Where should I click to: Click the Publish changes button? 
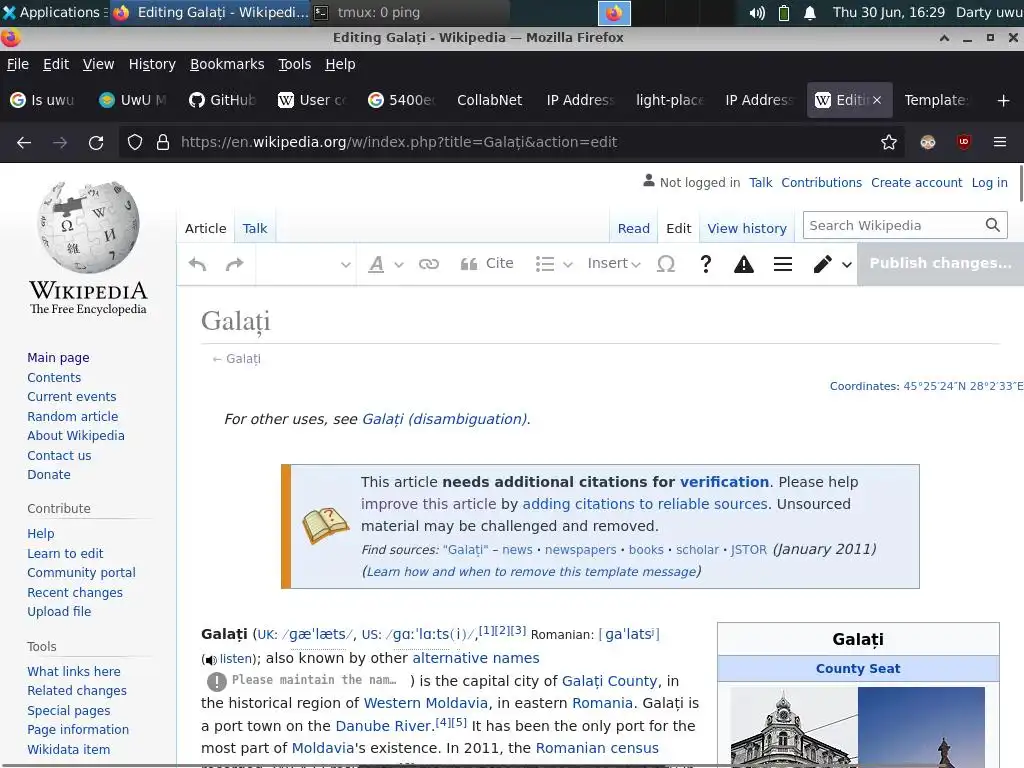pos(940,263)
